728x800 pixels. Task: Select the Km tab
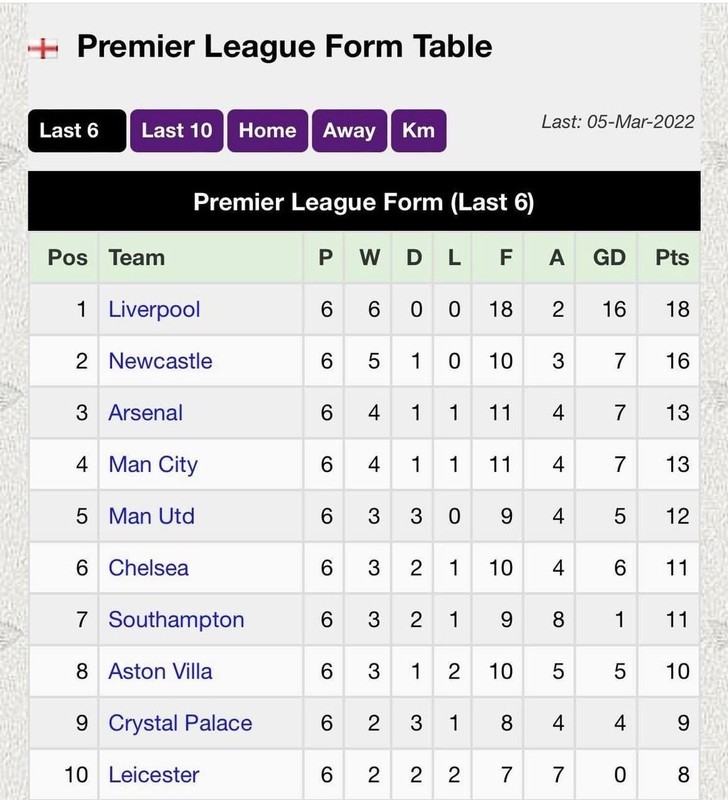419,131
